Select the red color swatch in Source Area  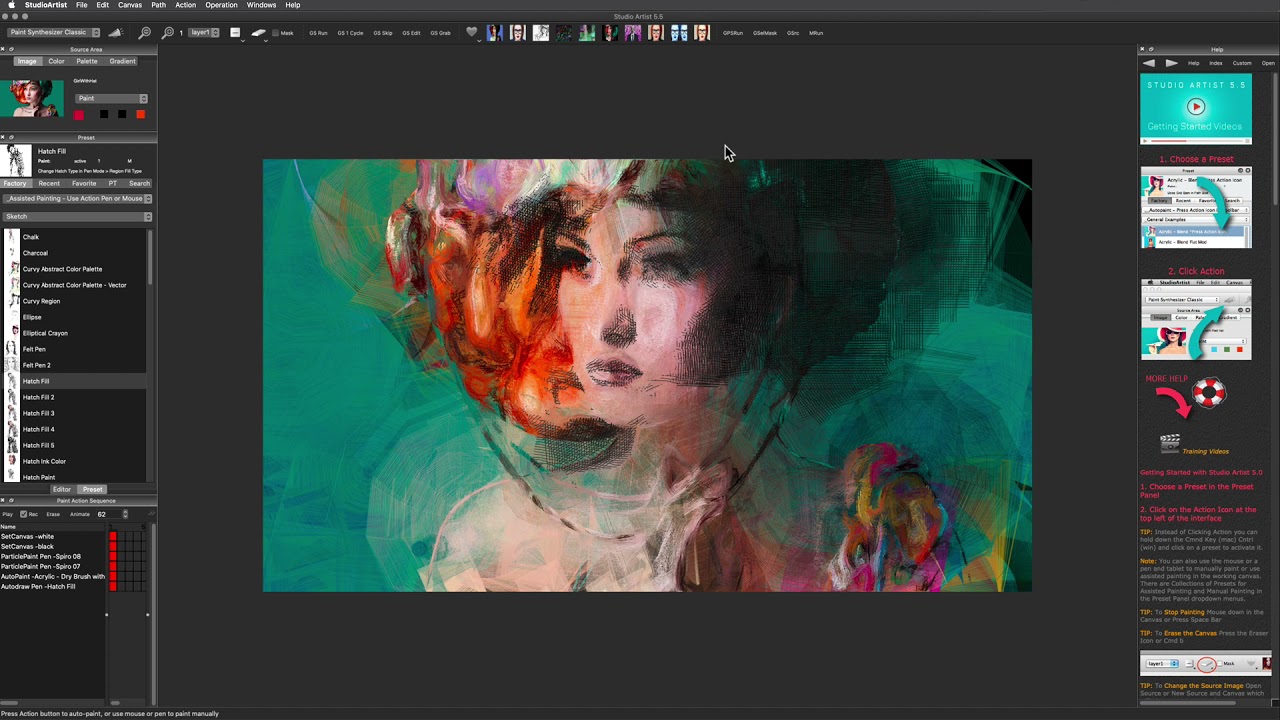click(79, 115)
